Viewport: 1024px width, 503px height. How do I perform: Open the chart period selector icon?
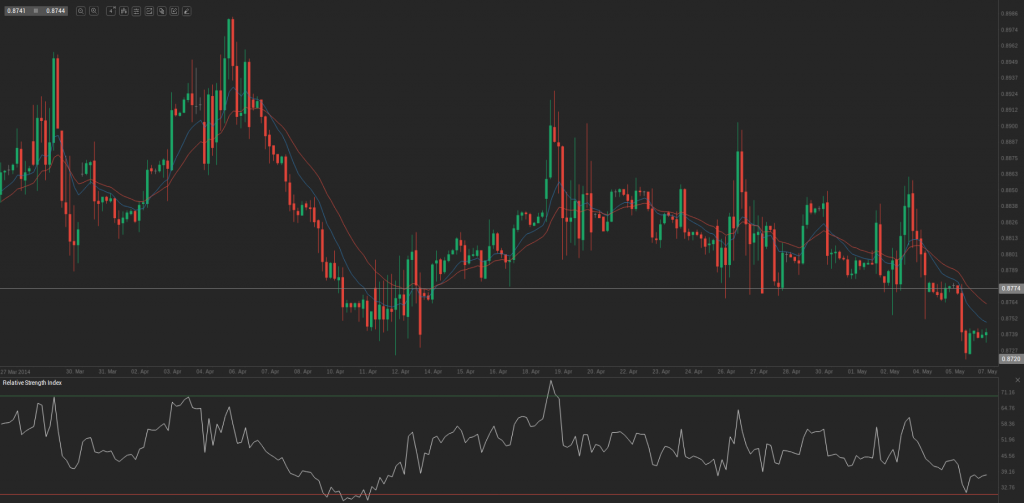point(111,11)
